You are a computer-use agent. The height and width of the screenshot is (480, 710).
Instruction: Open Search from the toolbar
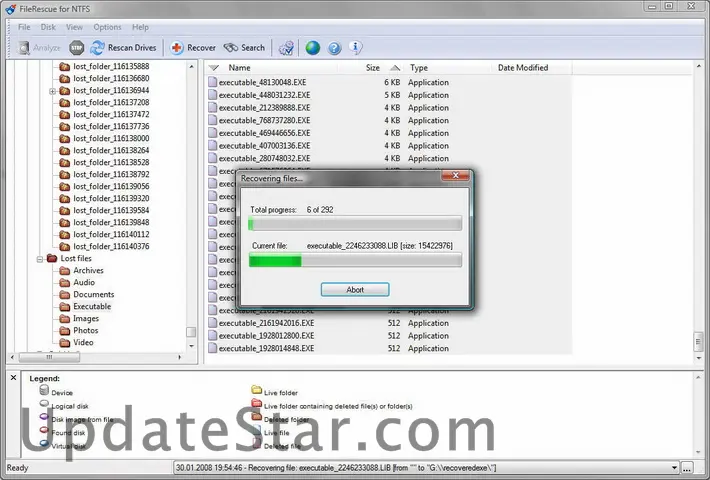point(245,48)
